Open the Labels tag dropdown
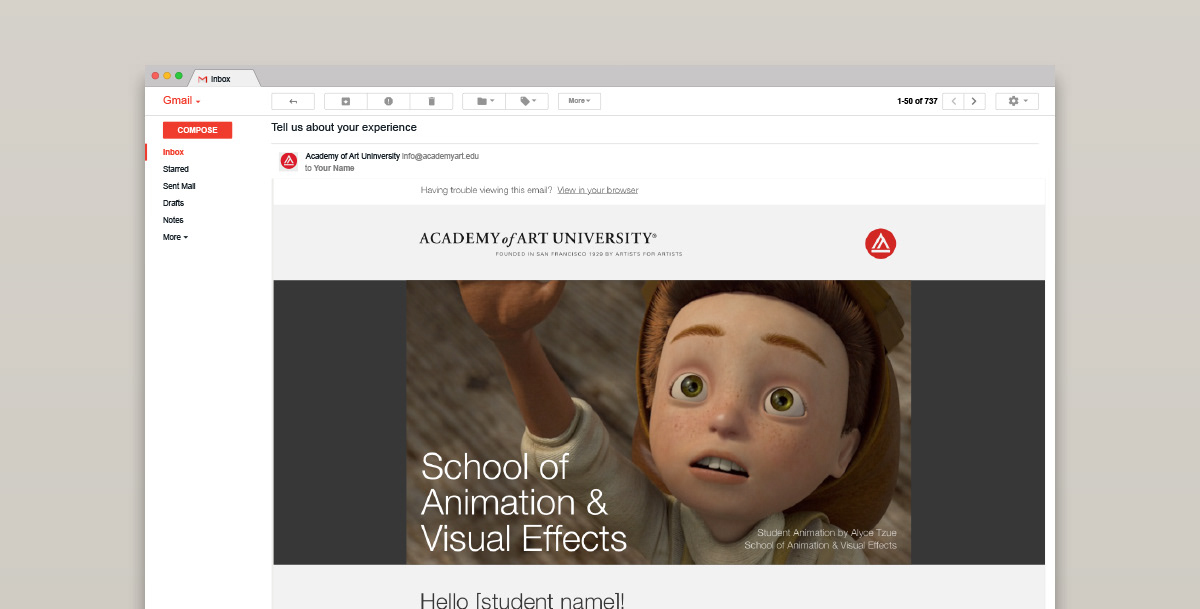This screenshot has width=1200, height=609. (527, 101)
